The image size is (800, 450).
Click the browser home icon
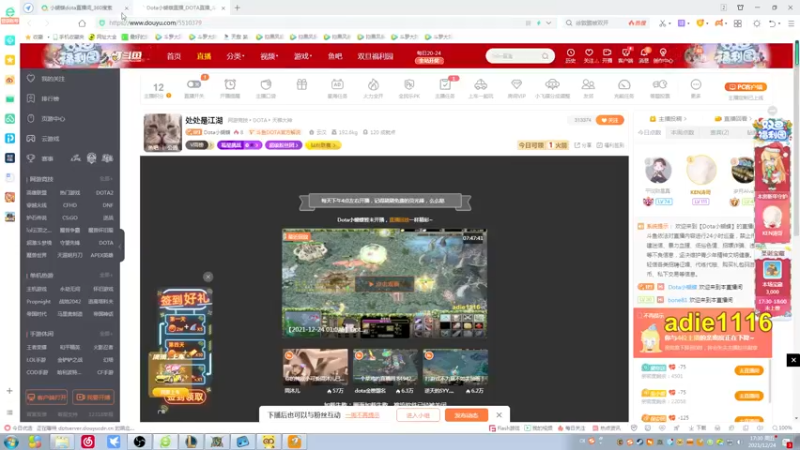(82, 23)
